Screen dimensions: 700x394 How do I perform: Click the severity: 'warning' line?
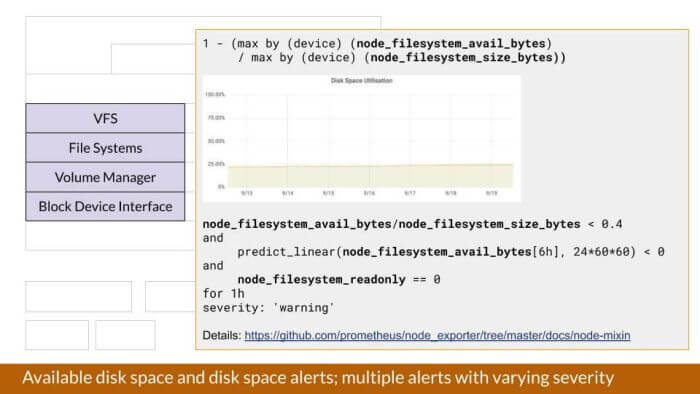(x=269, y=308)
